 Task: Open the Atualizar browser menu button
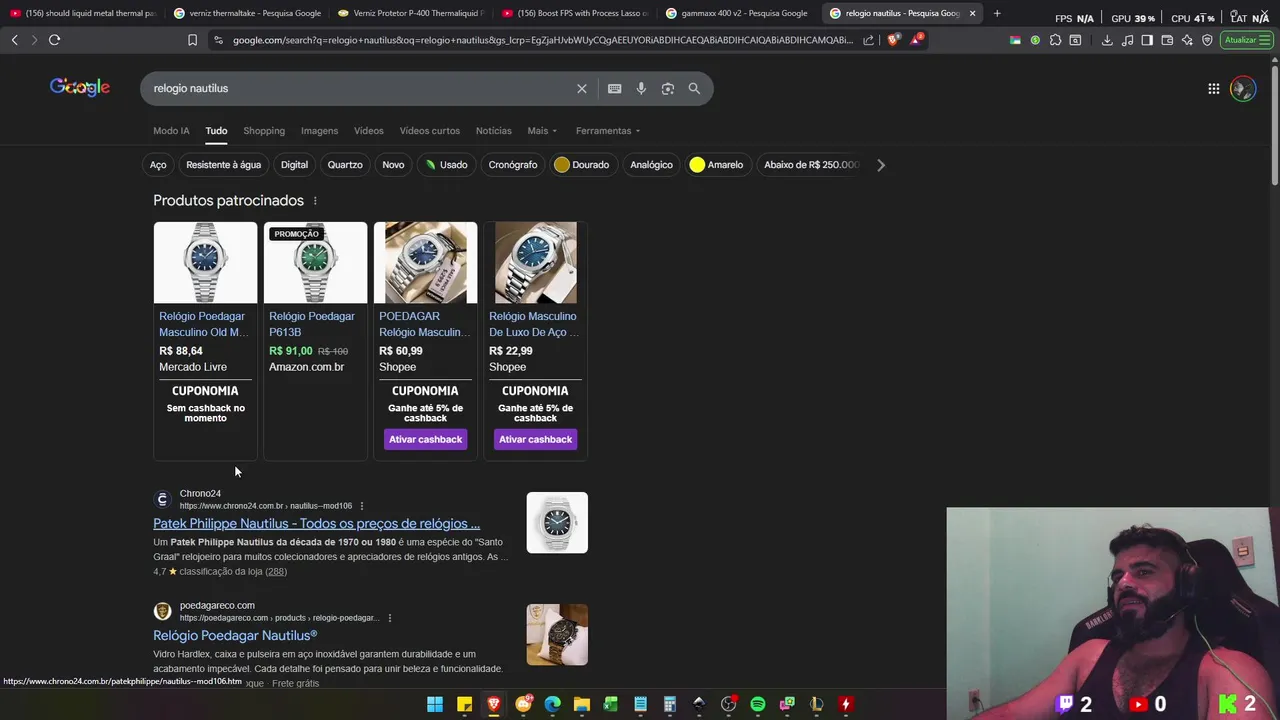[1246, 40]
